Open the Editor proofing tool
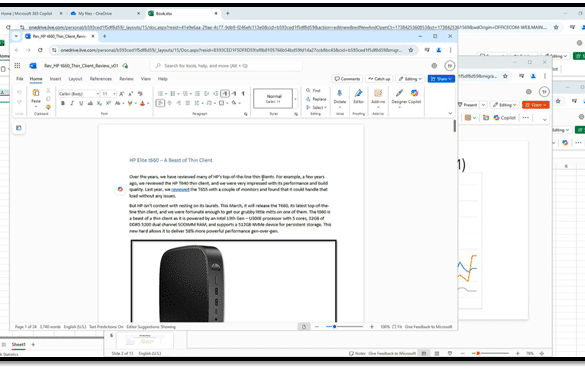Image resolution: width=585 pixels, height=370 pixels. click(359, 93)
